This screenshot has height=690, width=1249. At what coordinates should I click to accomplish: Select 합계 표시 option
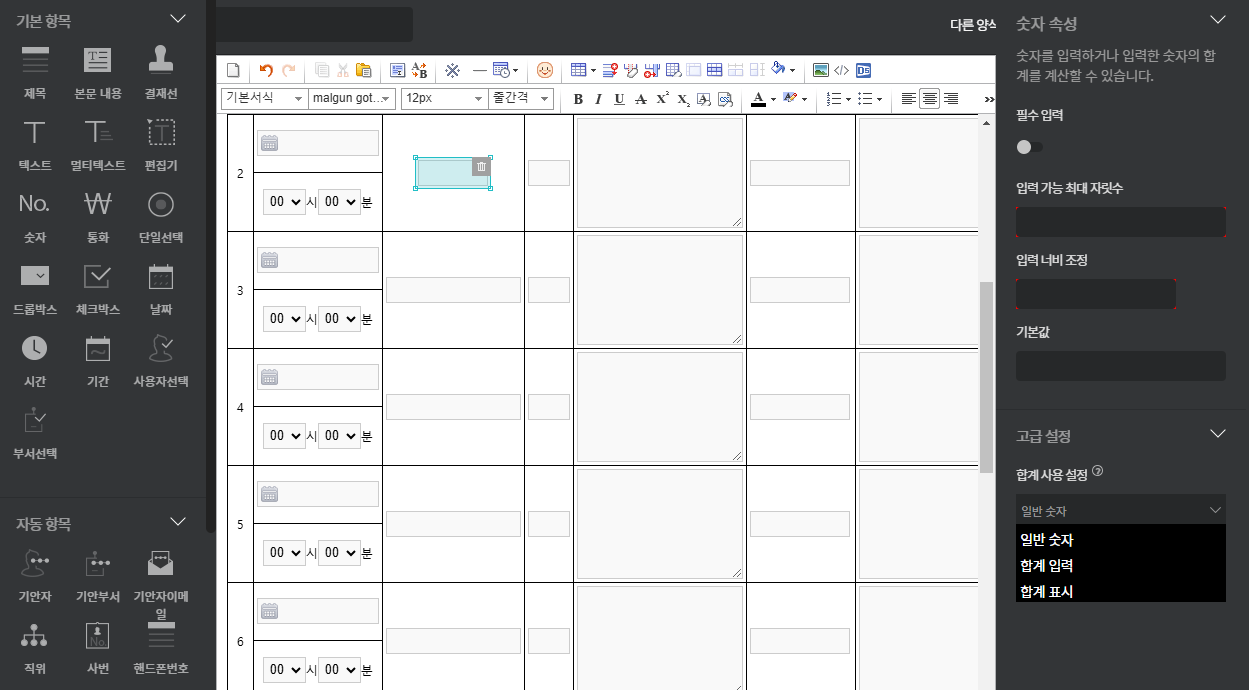click(1046, 591)
